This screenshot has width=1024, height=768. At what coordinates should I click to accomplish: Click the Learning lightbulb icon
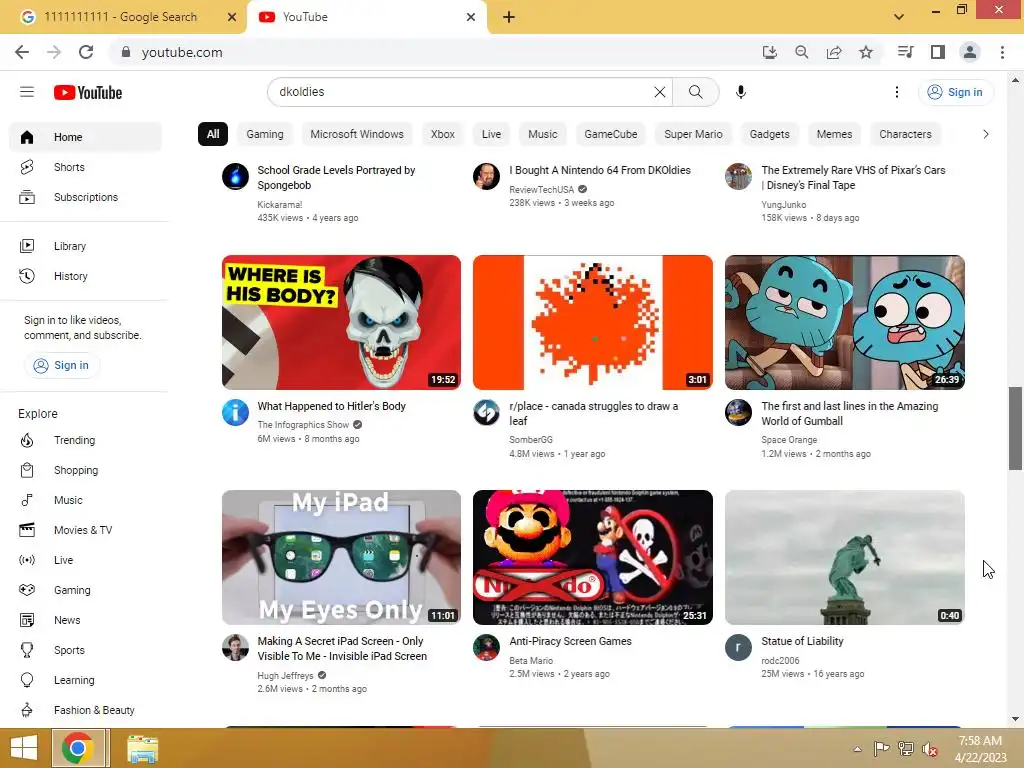click(27, 680)
